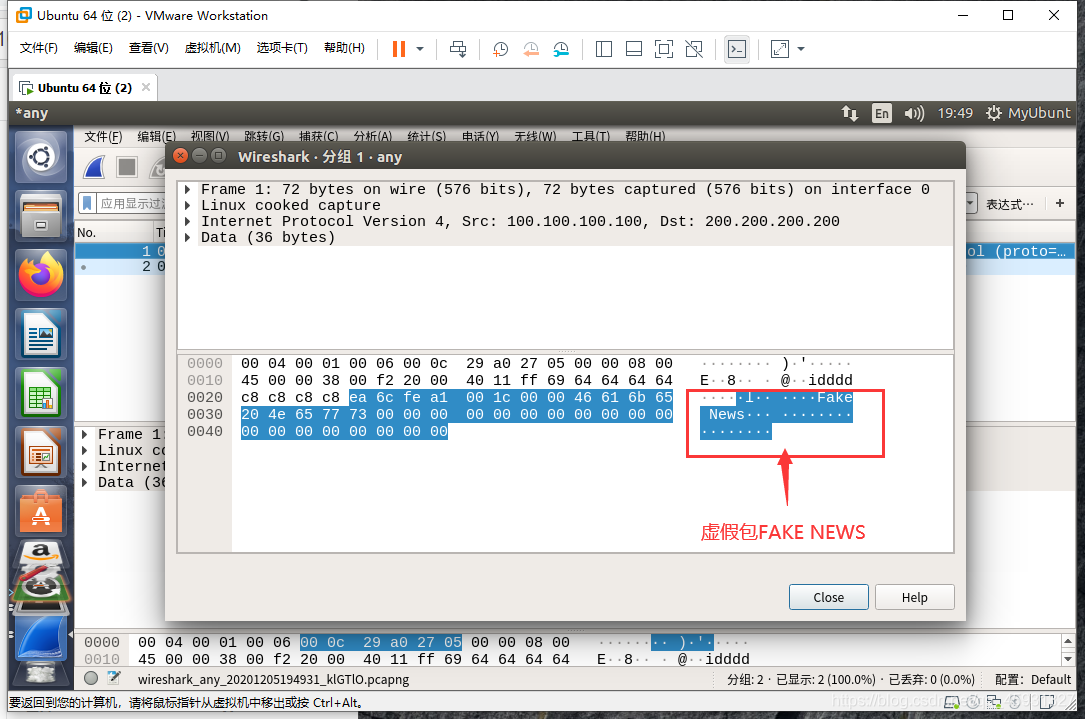Switch to Wireshark via launcher shark icon
1085x719 pixels.
(41, 637)
